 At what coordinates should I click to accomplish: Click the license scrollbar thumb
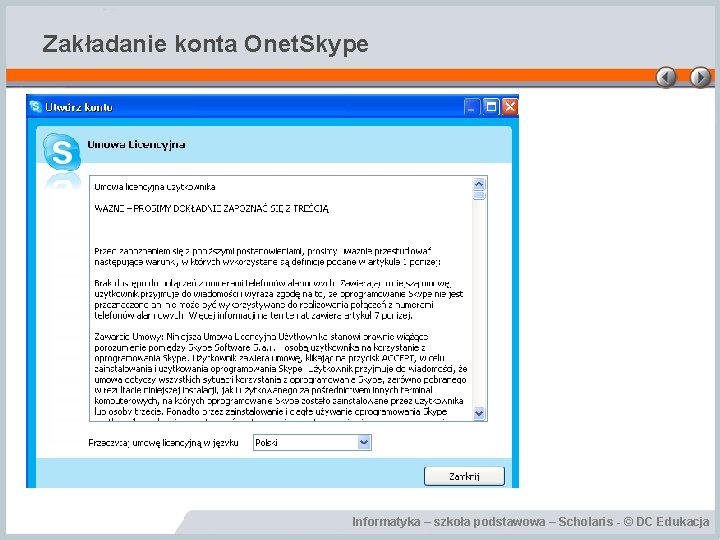pos(479,196)
